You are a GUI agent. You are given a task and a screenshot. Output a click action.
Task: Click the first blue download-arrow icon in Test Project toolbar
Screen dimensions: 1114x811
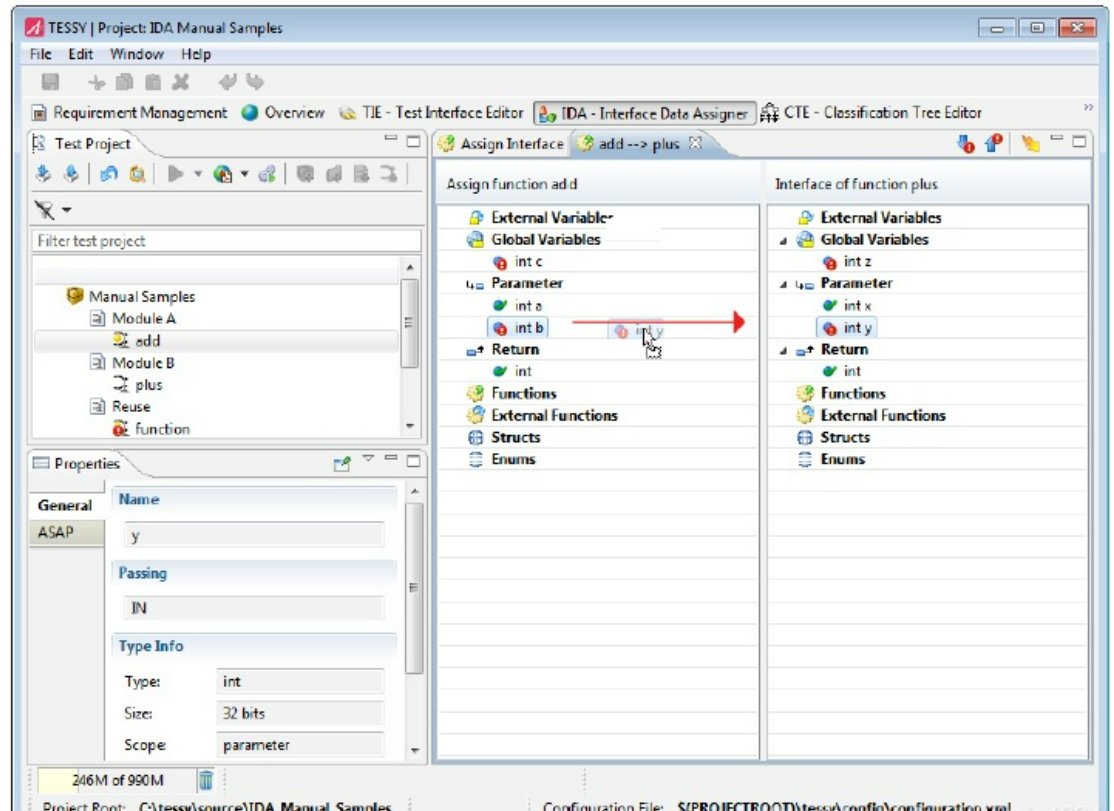click(x=43, y=174)
